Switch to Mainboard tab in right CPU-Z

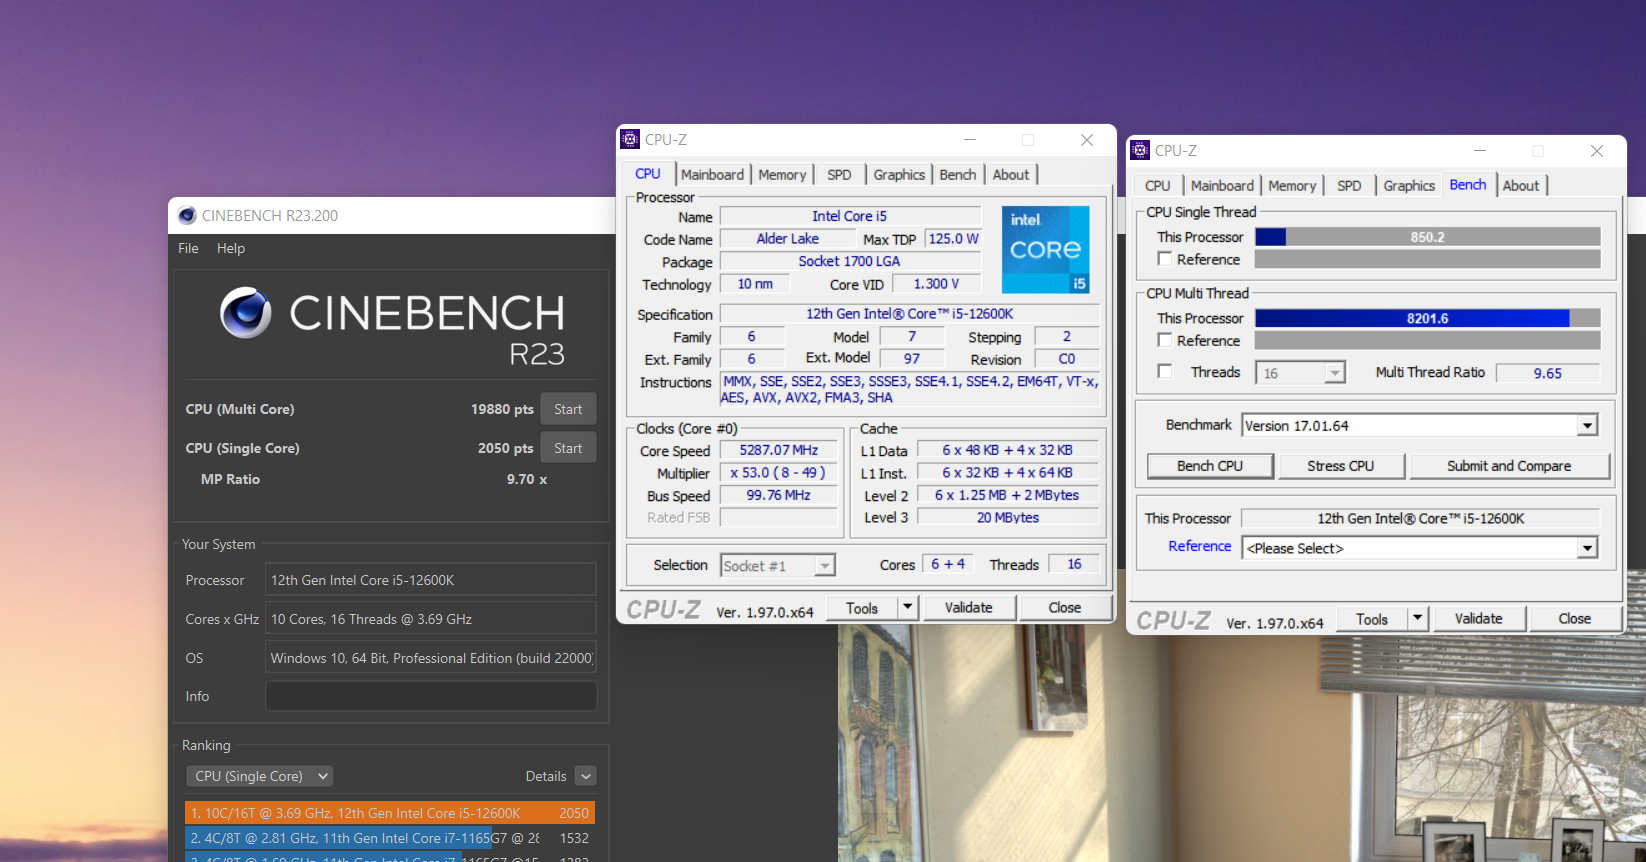pyautogui.click(x=1222, y=185)
